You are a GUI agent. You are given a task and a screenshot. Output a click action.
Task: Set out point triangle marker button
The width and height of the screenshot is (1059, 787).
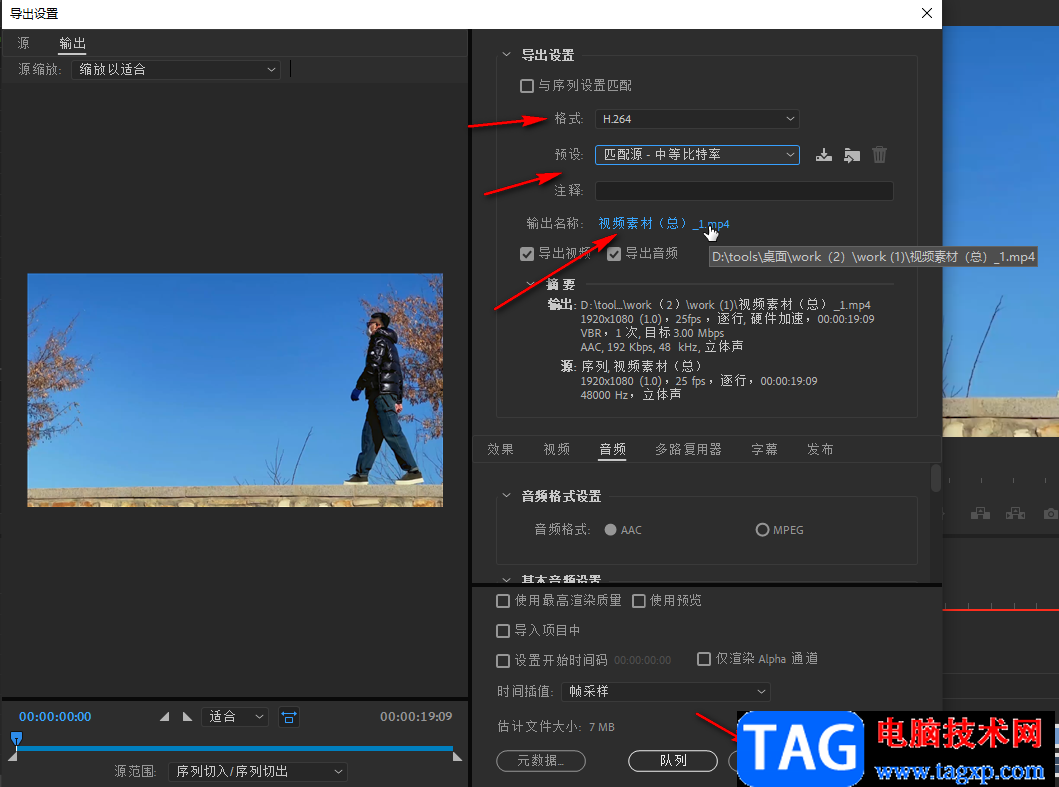tap(187, 717)
